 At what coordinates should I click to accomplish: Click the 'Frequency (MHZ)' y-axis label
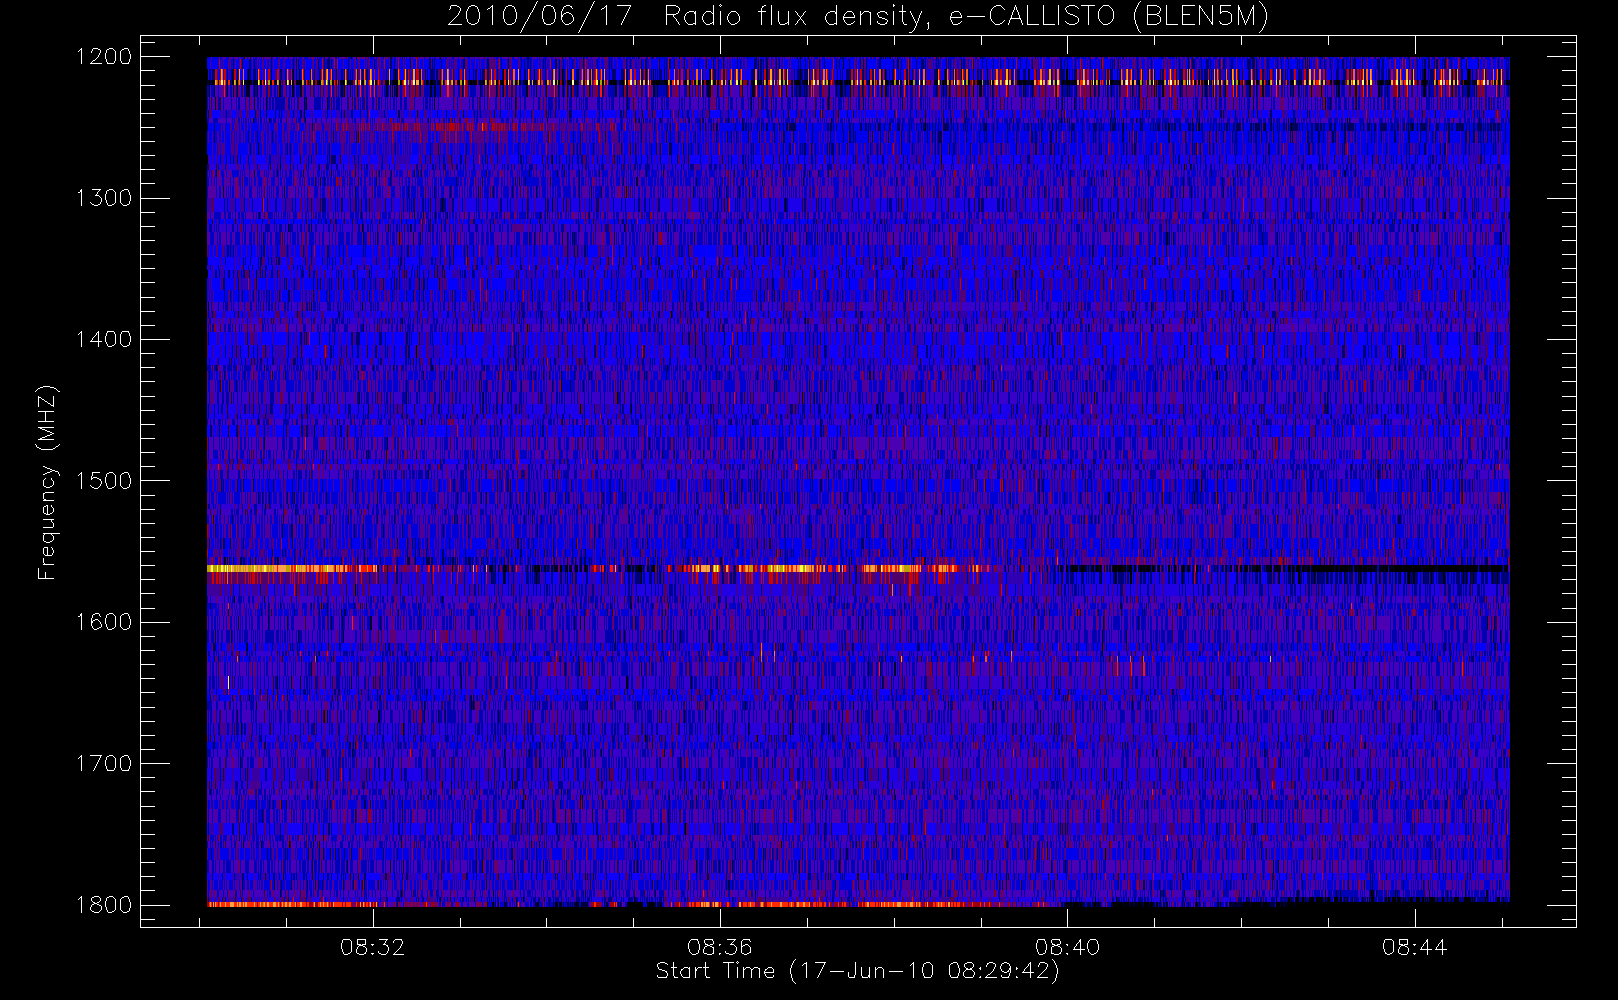[47, 482]
